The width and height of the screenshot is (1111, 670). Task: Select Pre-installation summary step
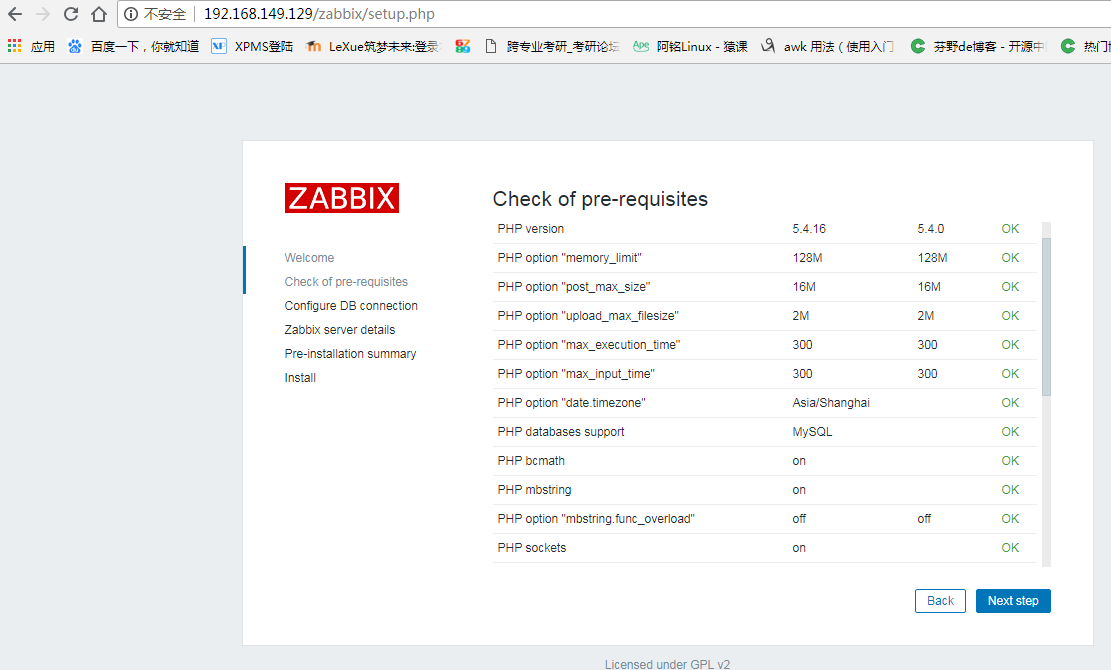[x=350, y=354]
